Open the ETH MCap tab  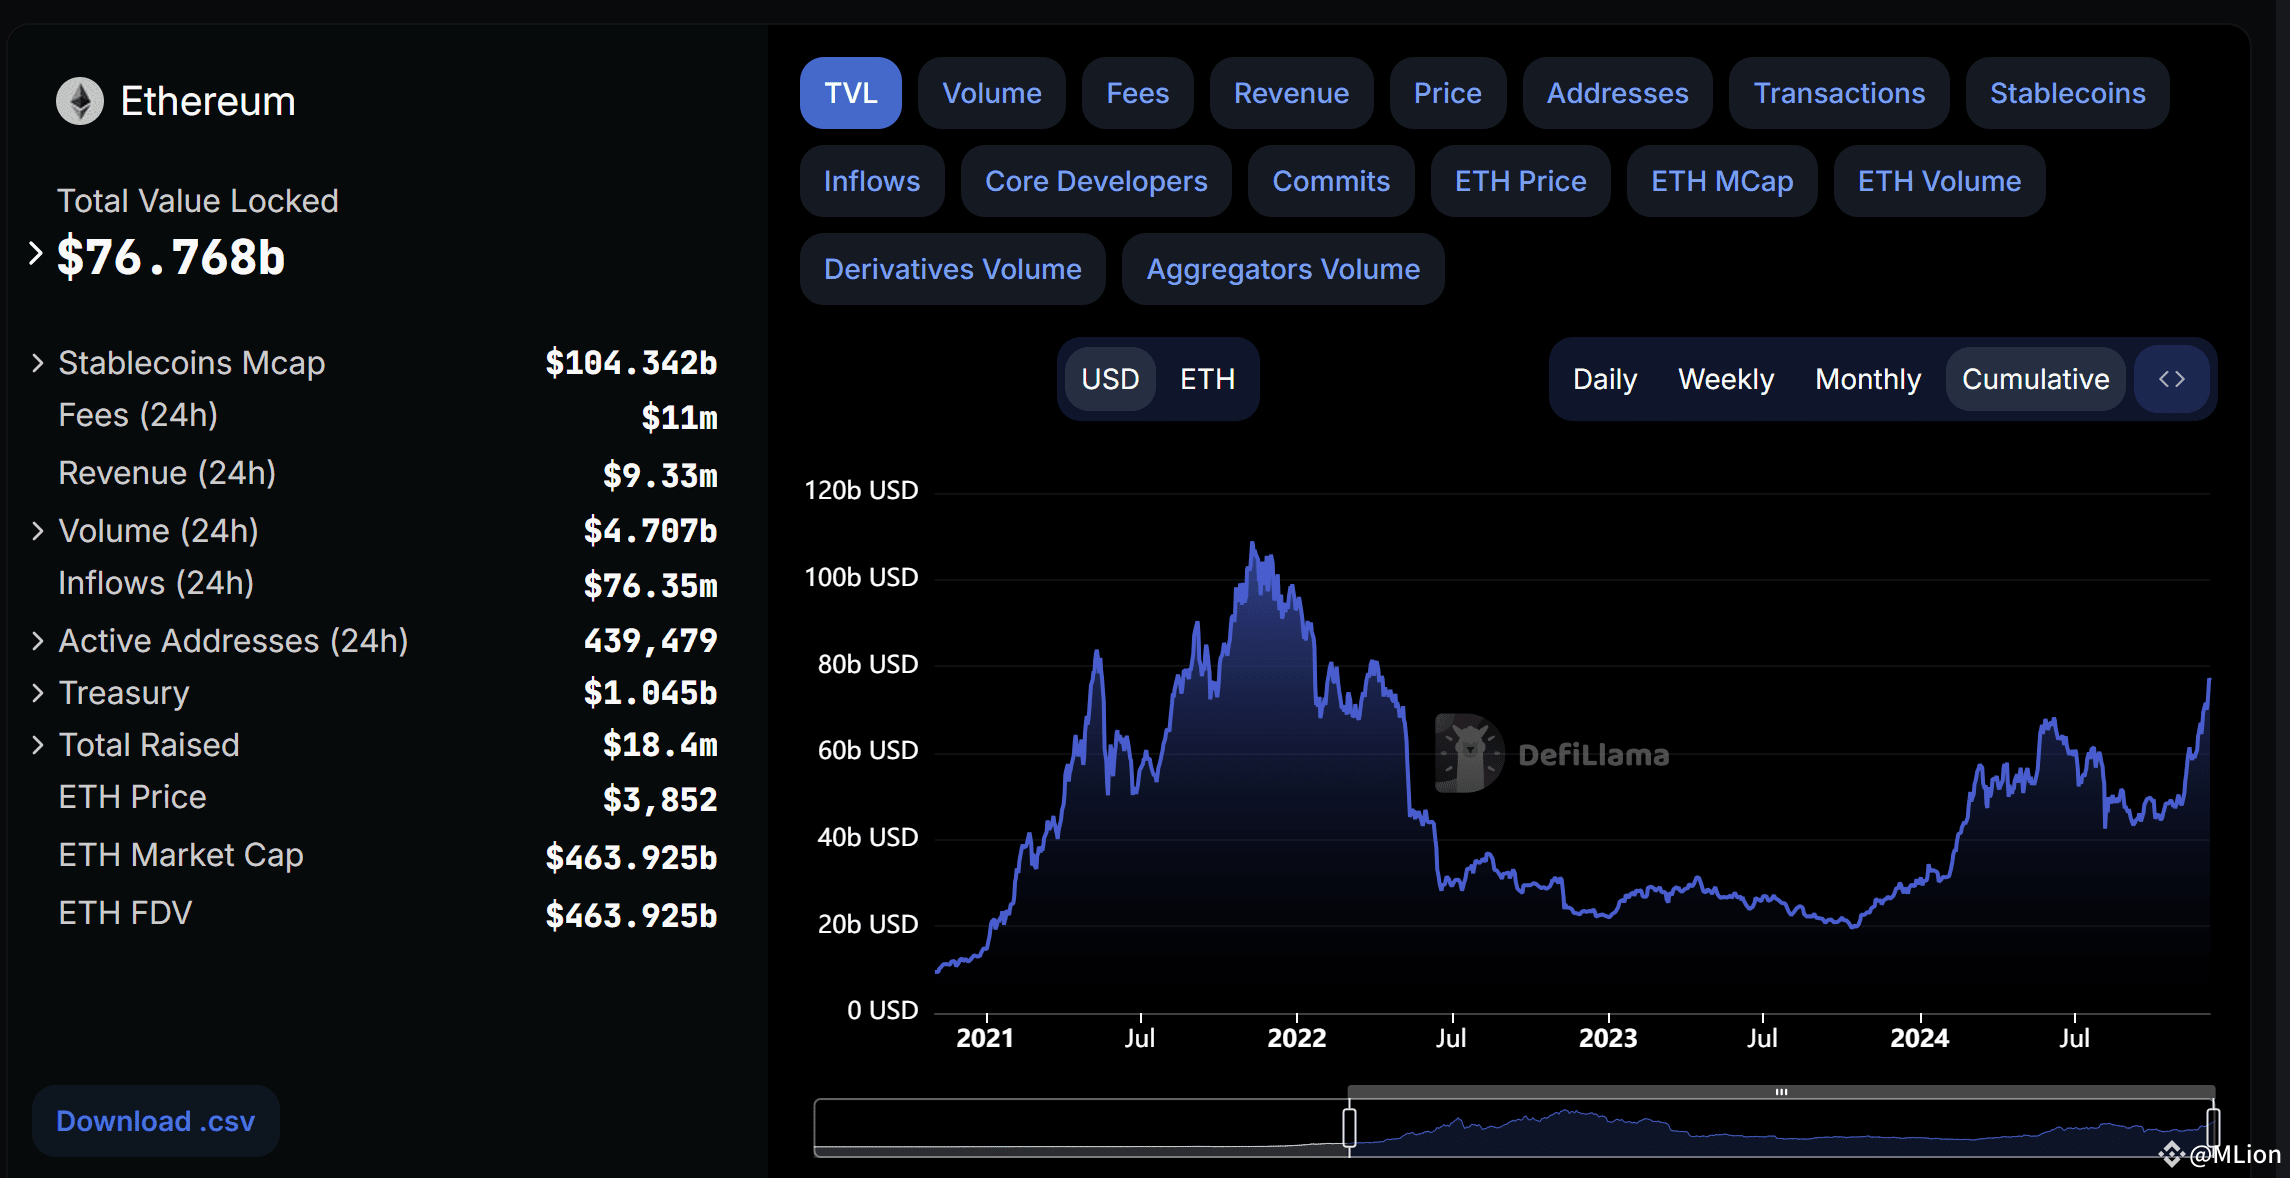[x=1721, y=181]
